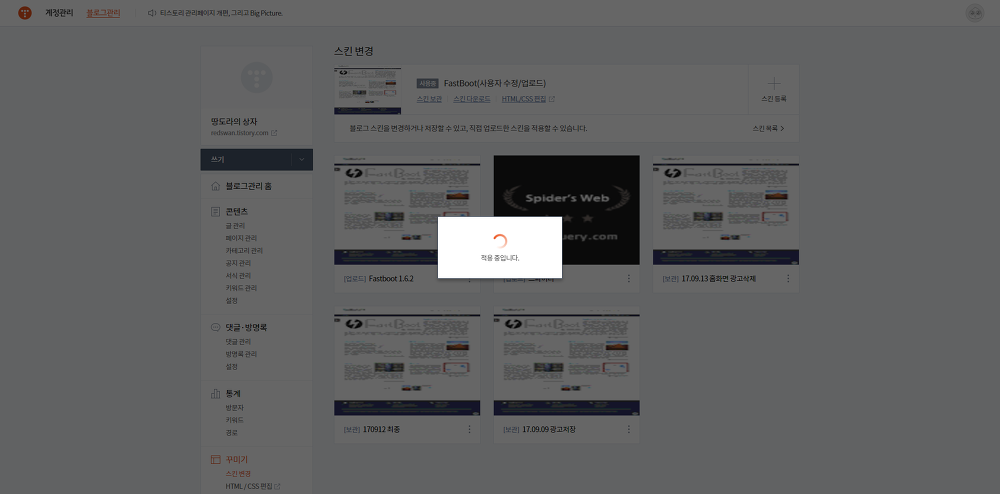1000x494 pixels.
Task: Click the 적용 중입니다. message text
Action: pyautogui.click(x=500, y=258)
